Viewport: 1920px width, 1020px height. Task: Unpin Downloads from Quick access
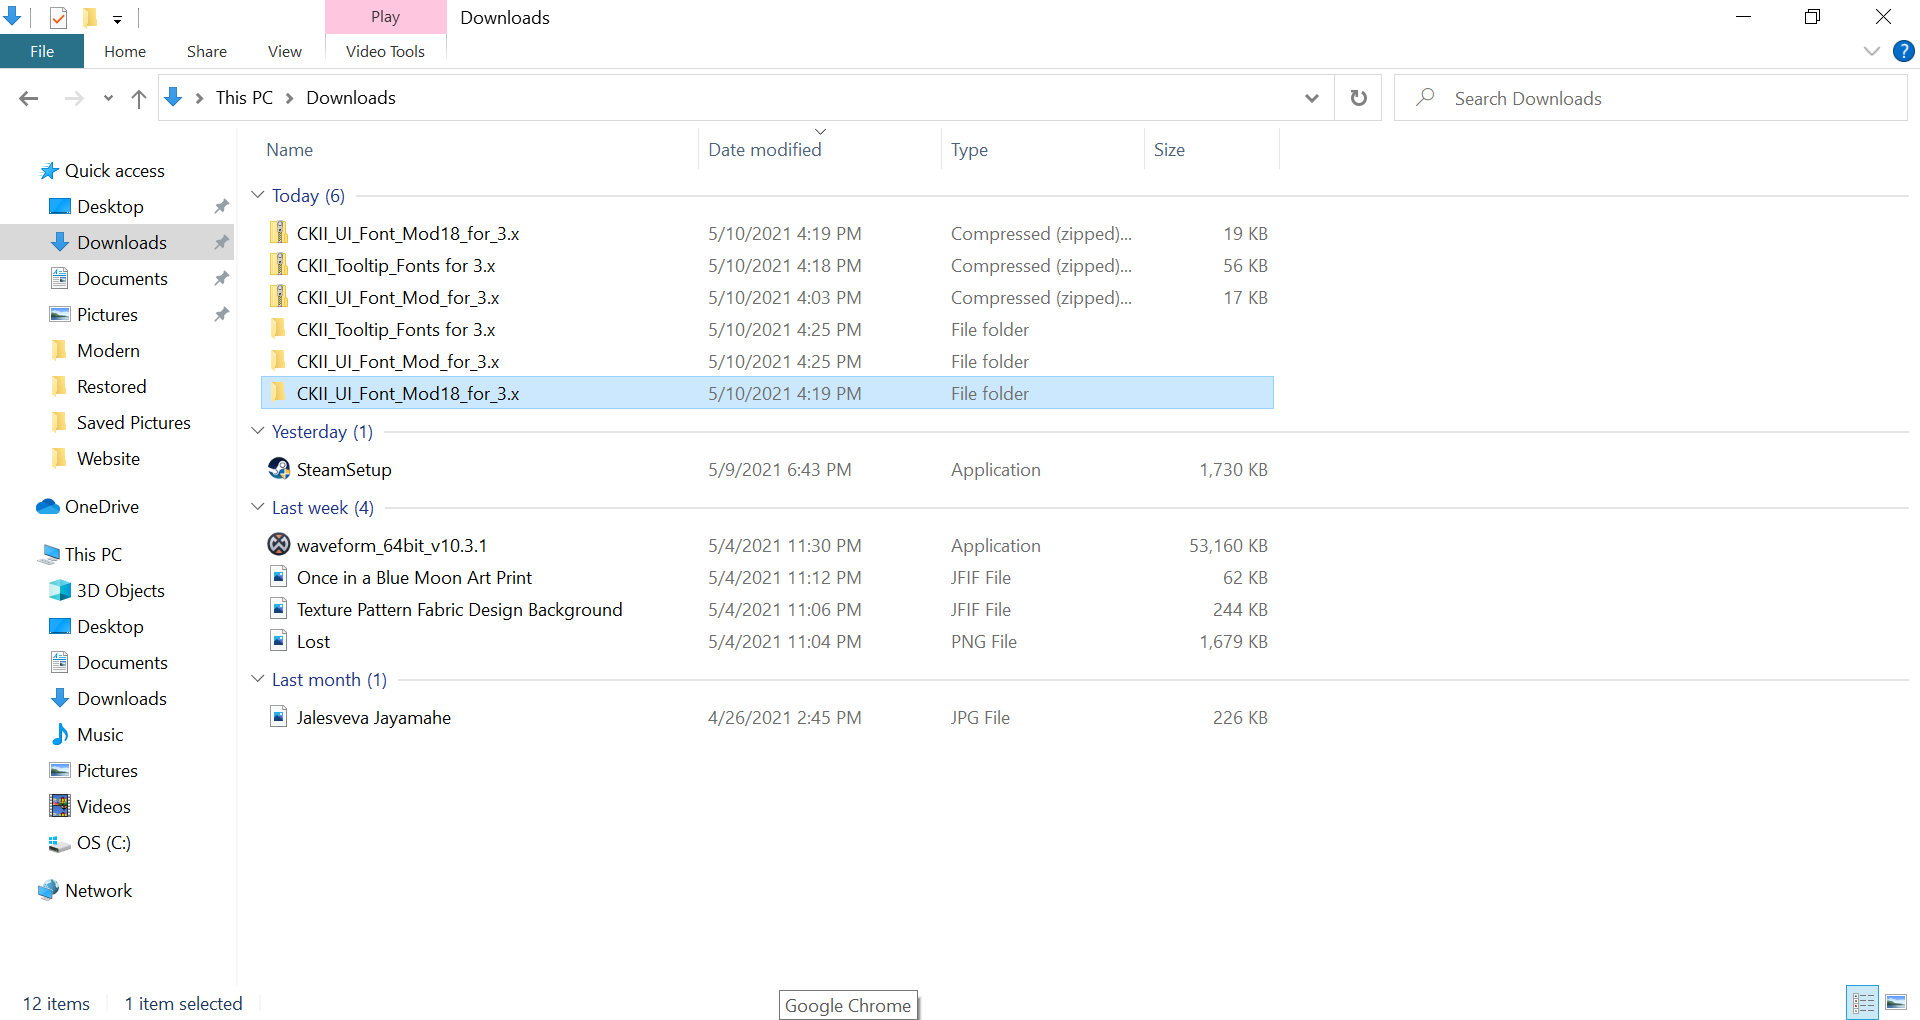(x=221, y=243)
